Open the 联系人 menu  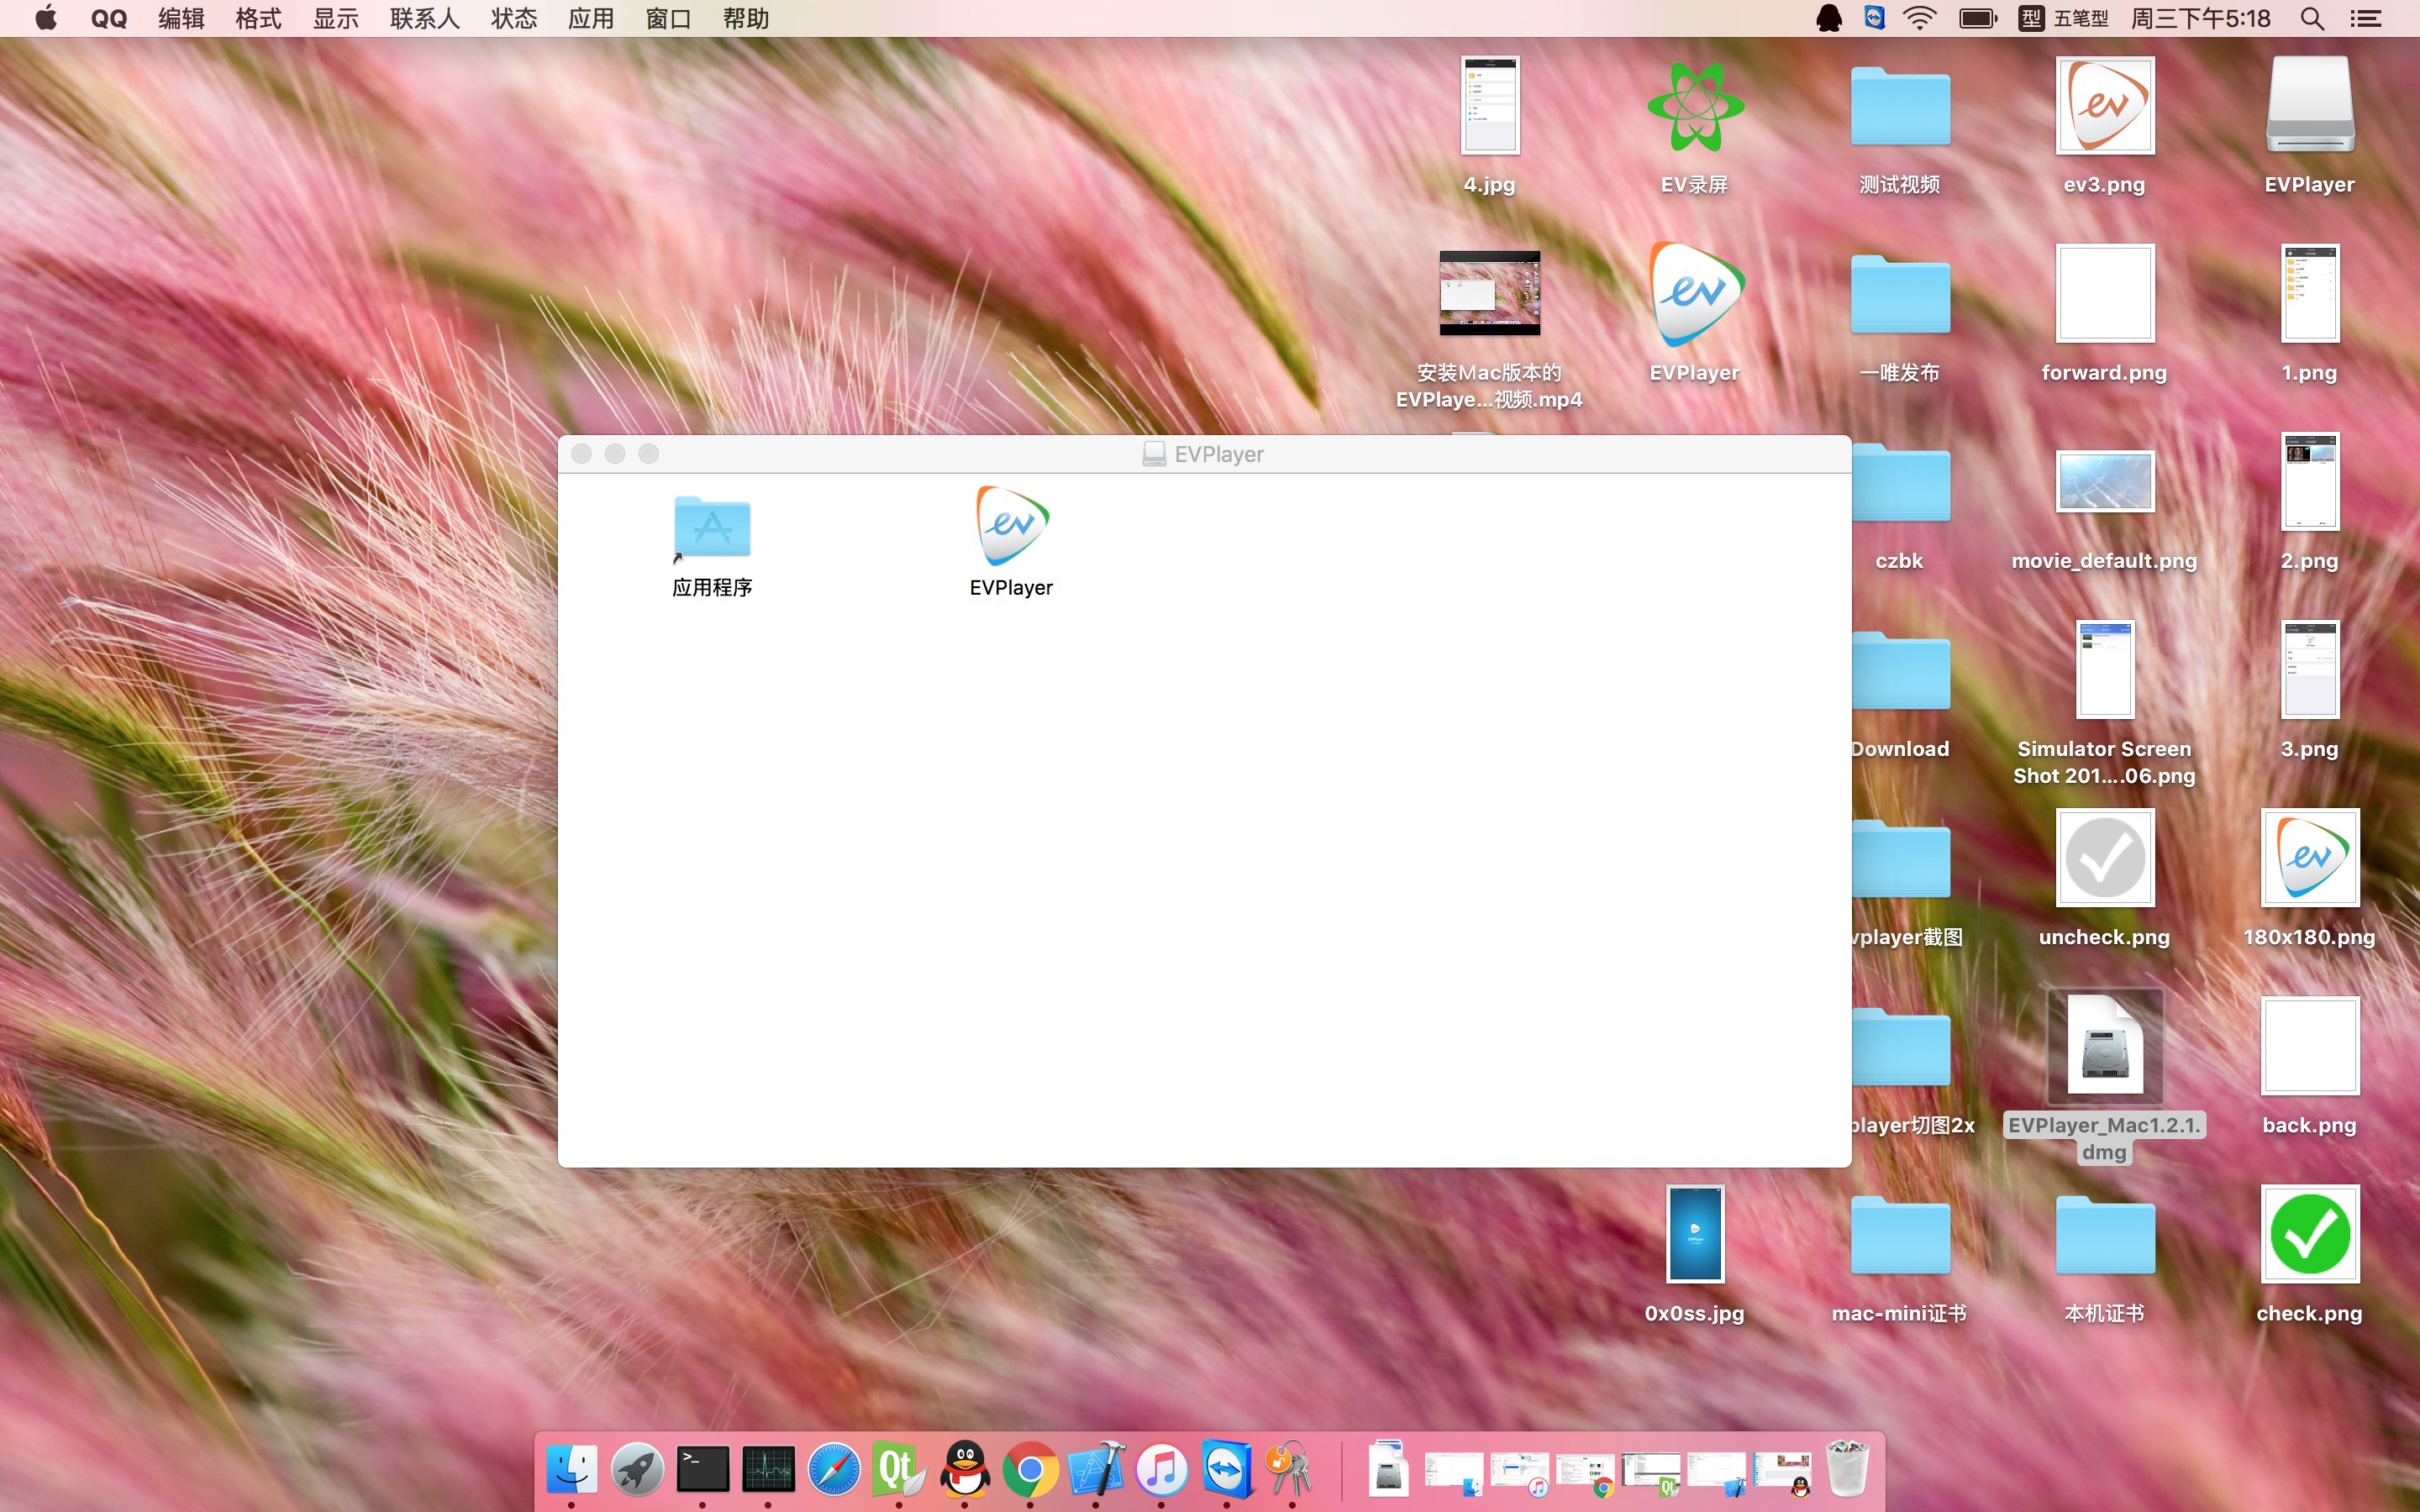(425, 19)
